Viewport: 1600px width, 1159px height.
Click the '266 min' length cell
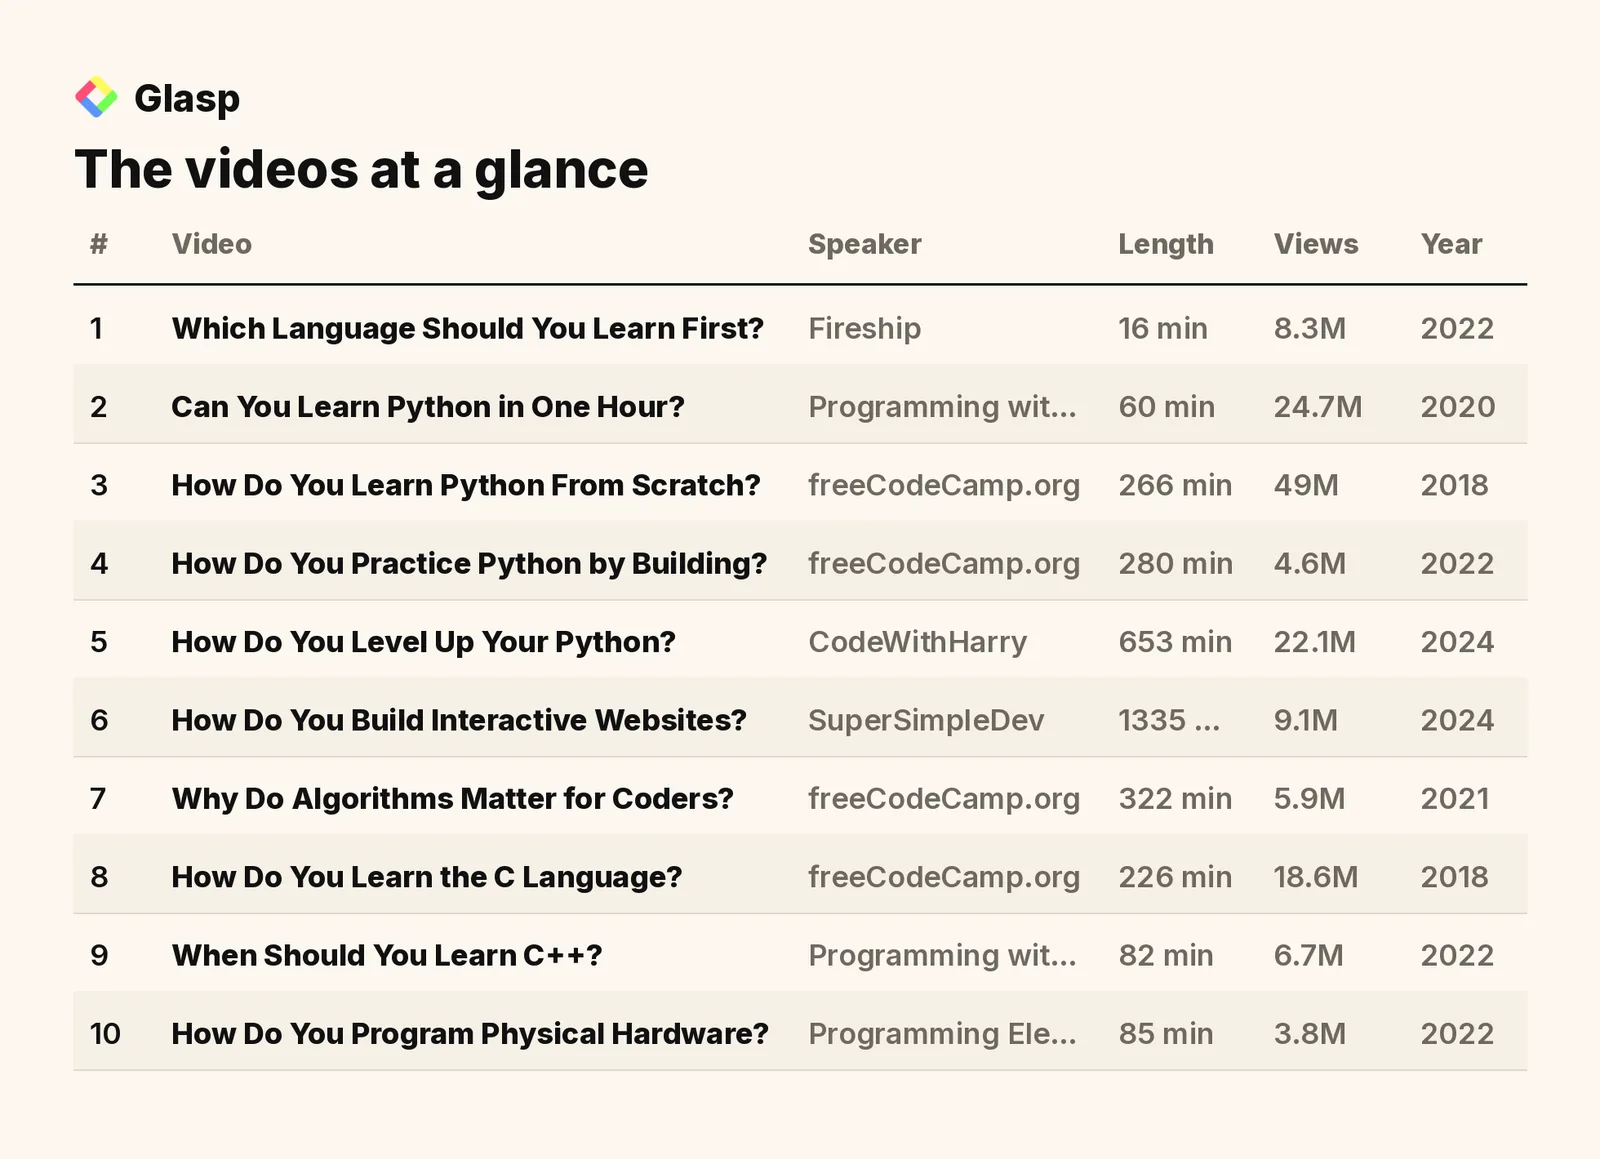1175,485
